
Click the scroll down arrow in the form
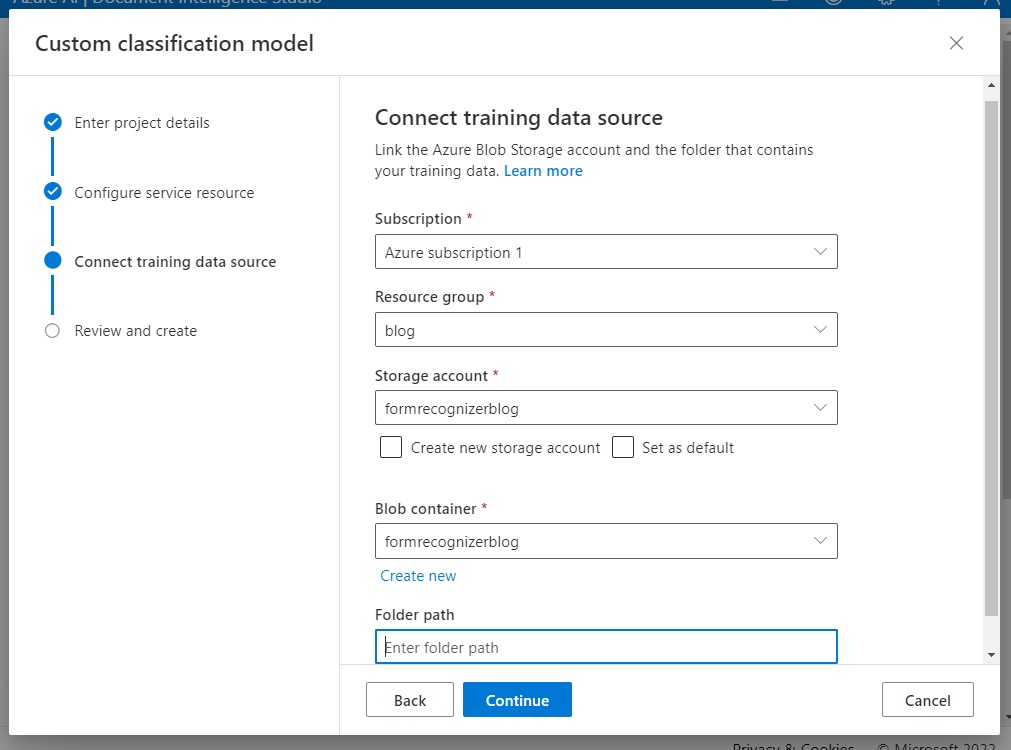coord(991,654)
